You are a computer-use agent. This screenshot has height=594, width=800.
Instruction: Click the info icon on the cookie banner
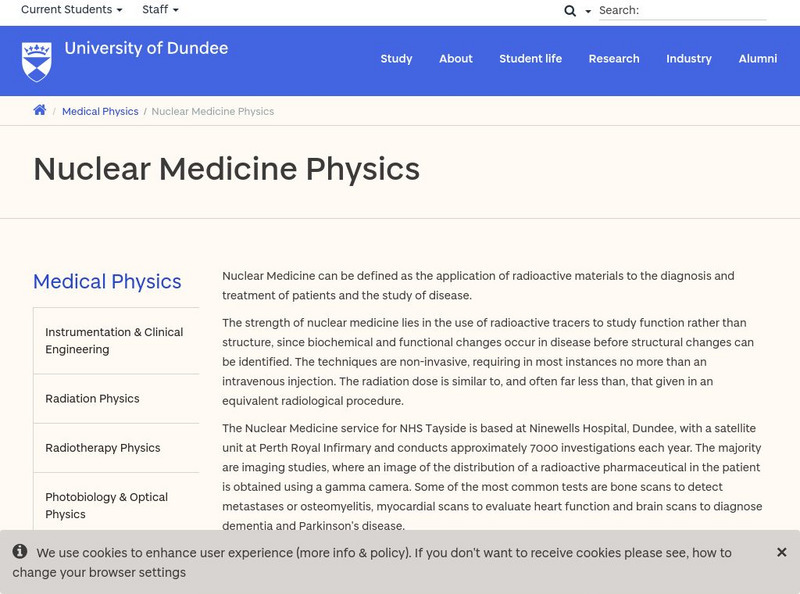click(22, 549)
